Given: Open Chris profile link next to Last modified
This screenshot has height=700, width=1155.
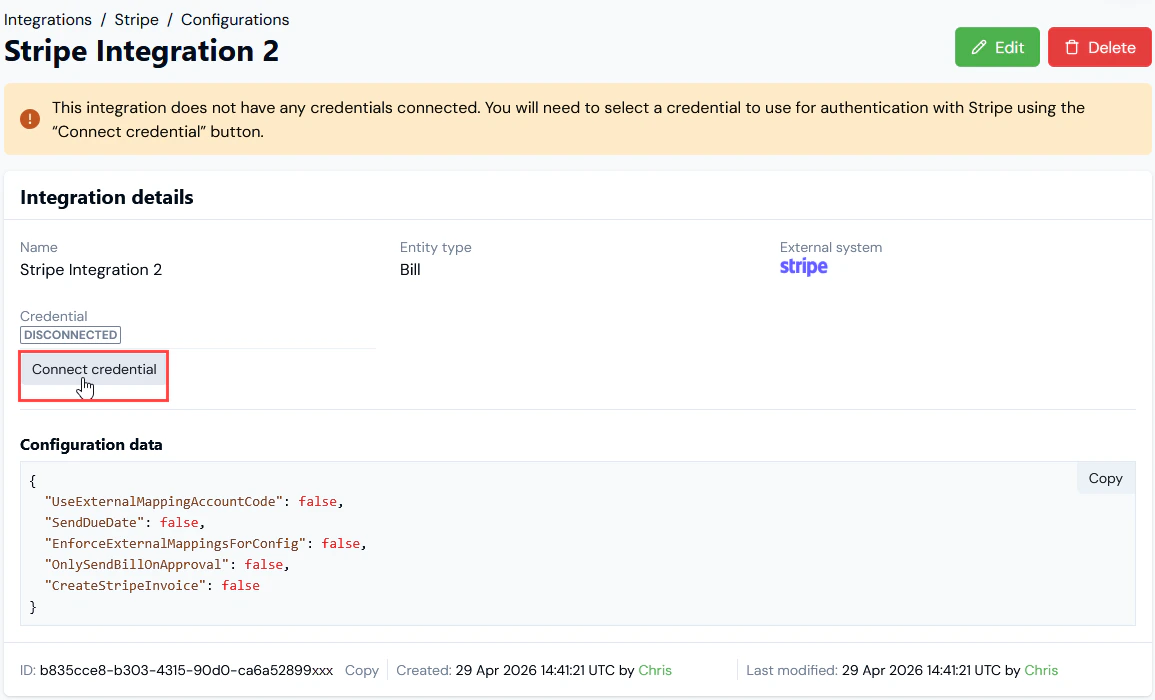Looking at the screenshot, I should pos(1041,671).
